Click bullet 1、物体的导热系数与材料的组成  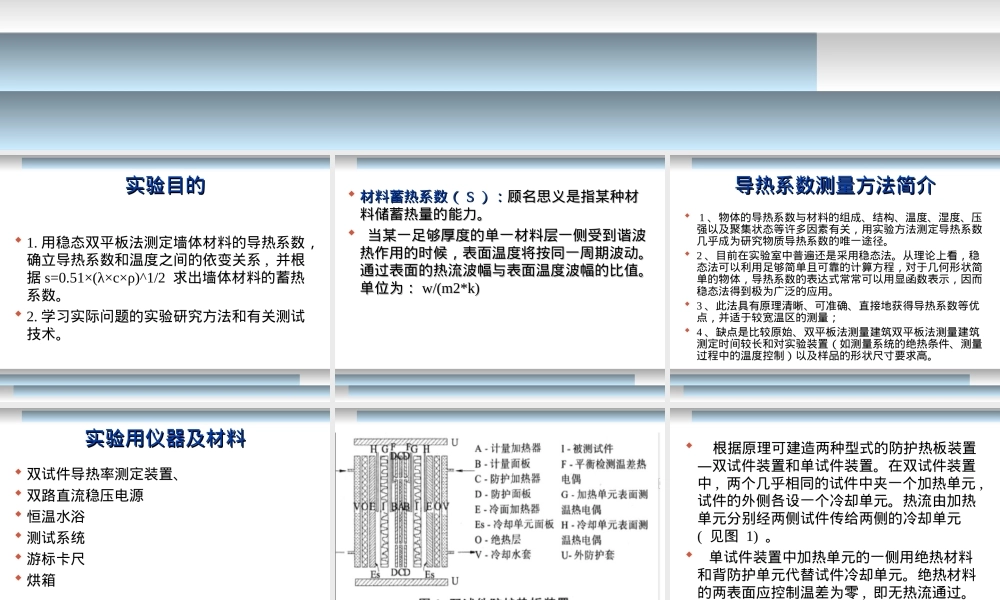(839, 230)
